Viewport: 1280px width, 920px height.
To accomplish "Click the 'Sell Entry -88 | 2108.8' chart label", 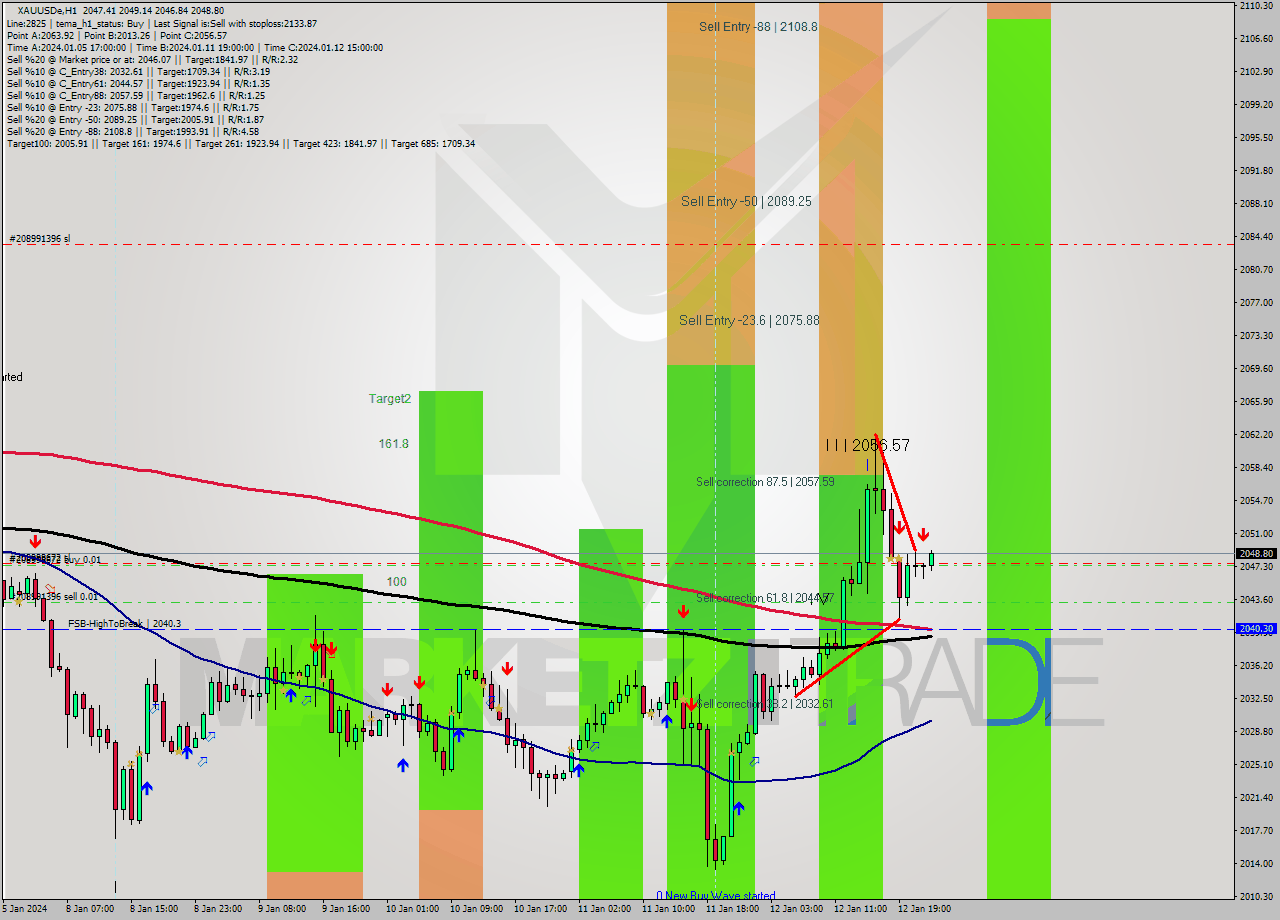I will (x=758, y=27).
